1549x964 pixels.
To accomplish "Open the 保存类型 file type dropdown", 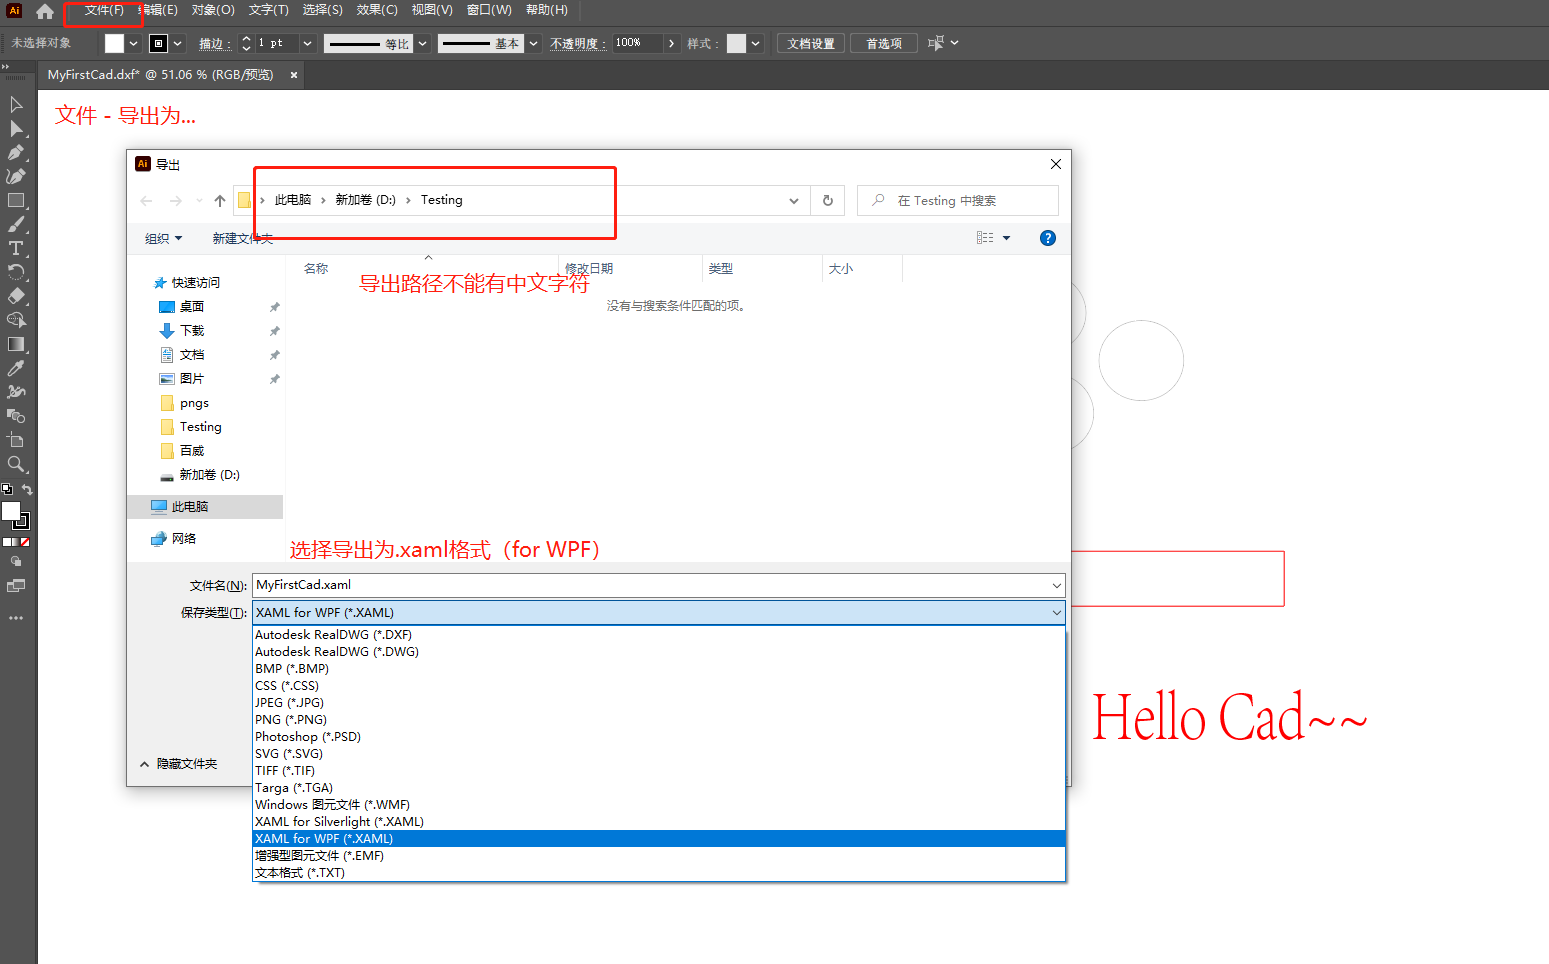I will point(659,613).
